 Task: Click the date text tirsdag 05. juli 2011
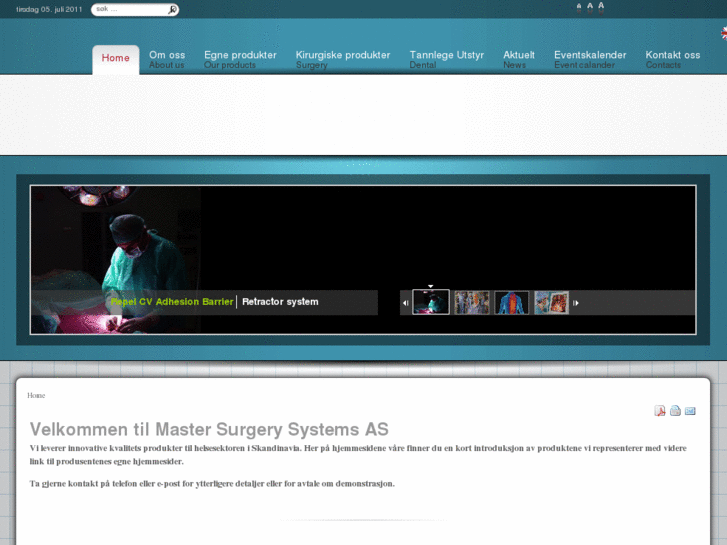49,9
